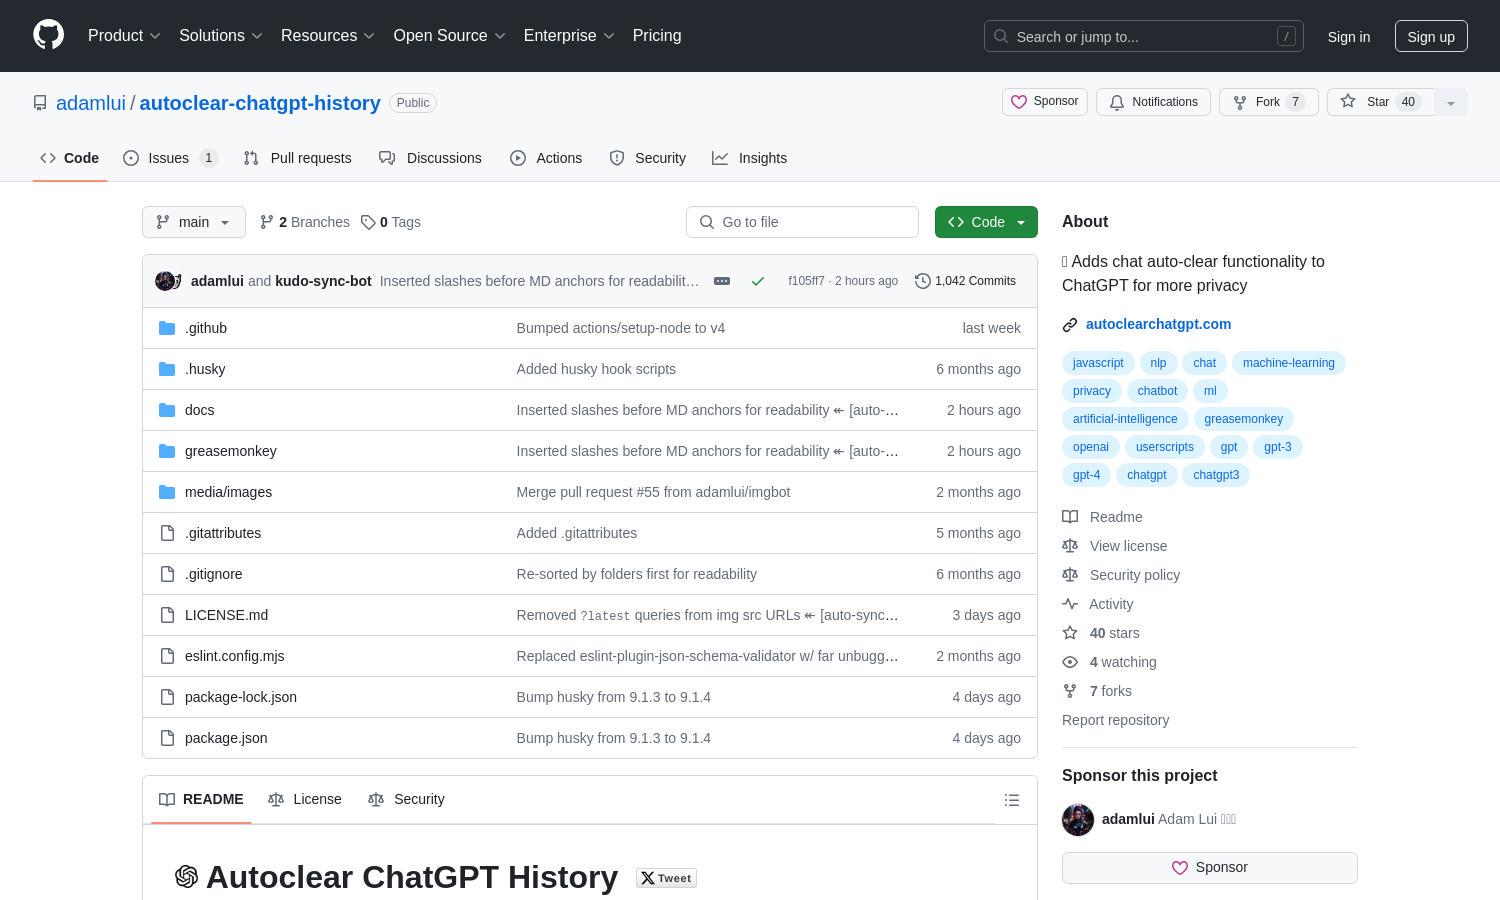1500x900 pixels.
Task: Open LICENSE.md file
Action: pos(226,615)
